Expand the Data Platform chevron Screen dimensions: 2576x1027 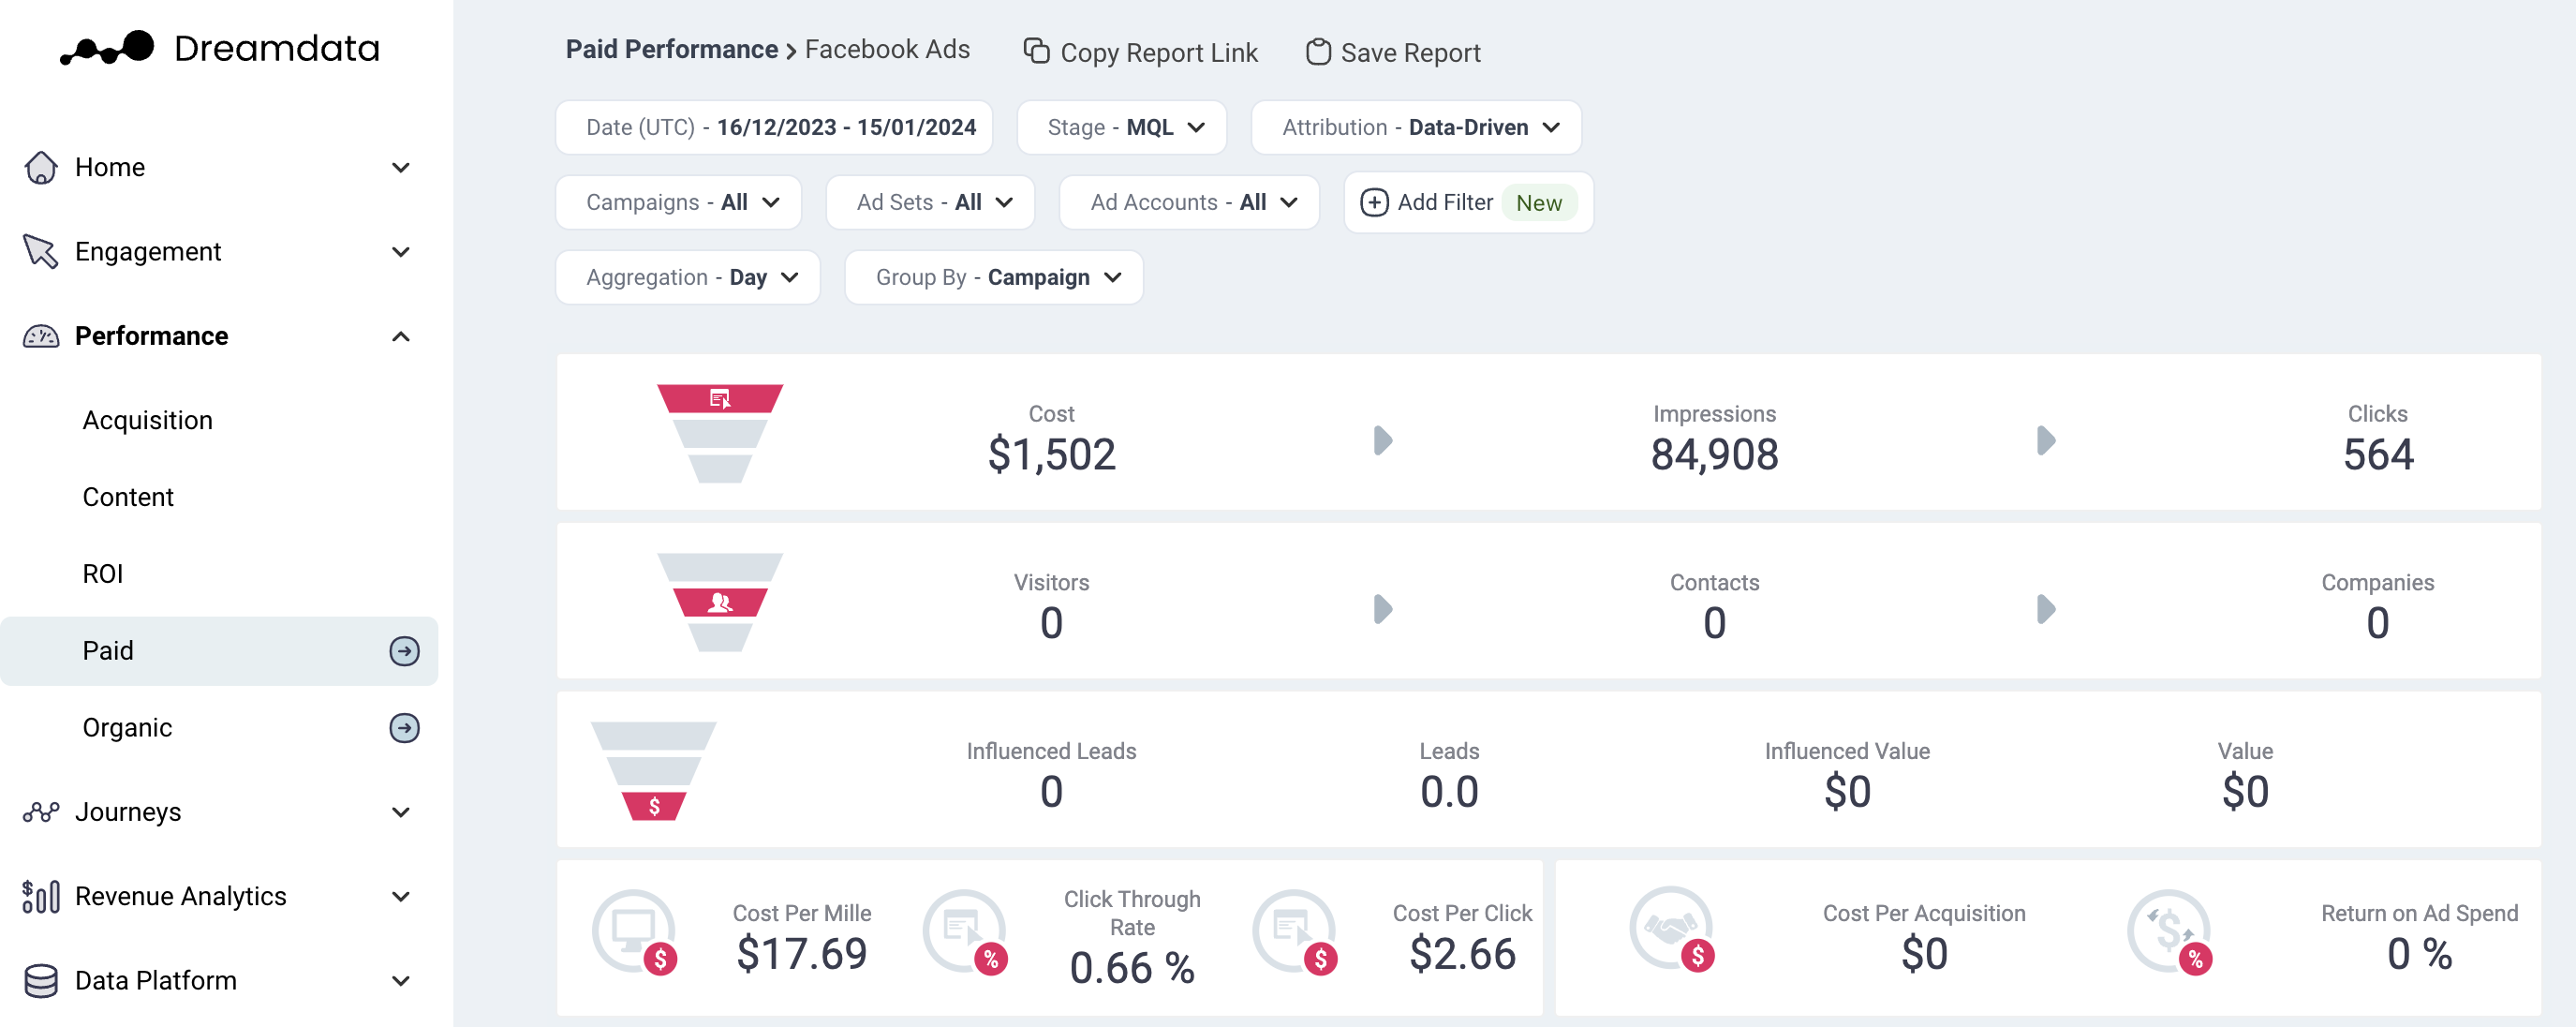(x=401, y=981)
